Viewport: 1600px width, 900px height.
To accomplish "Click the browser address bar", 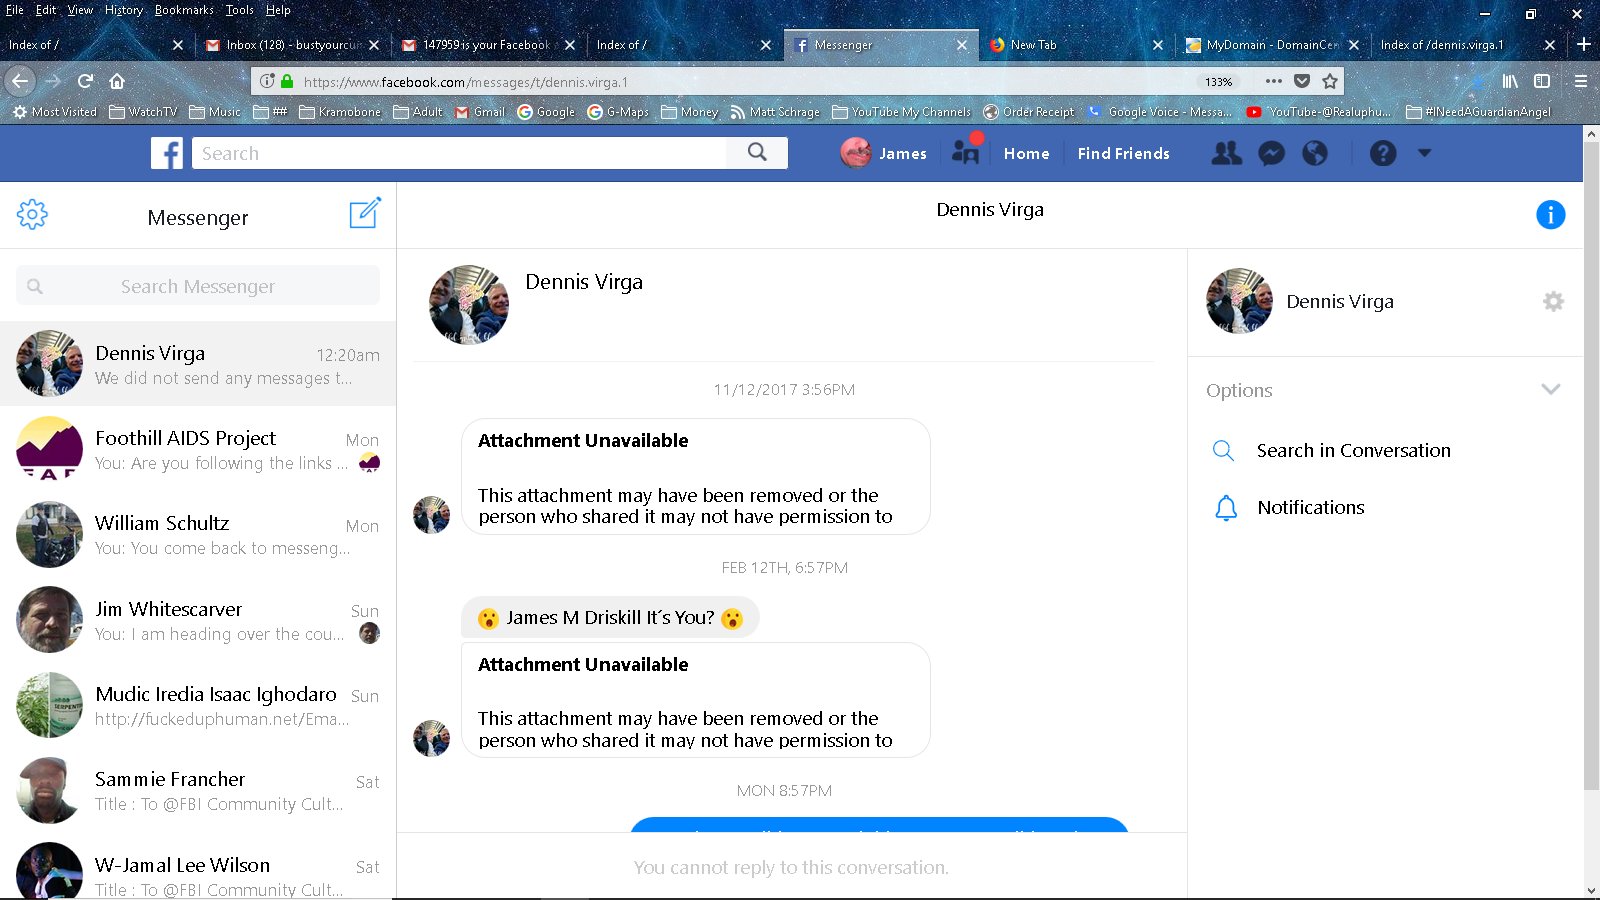I will pos(745,82).
